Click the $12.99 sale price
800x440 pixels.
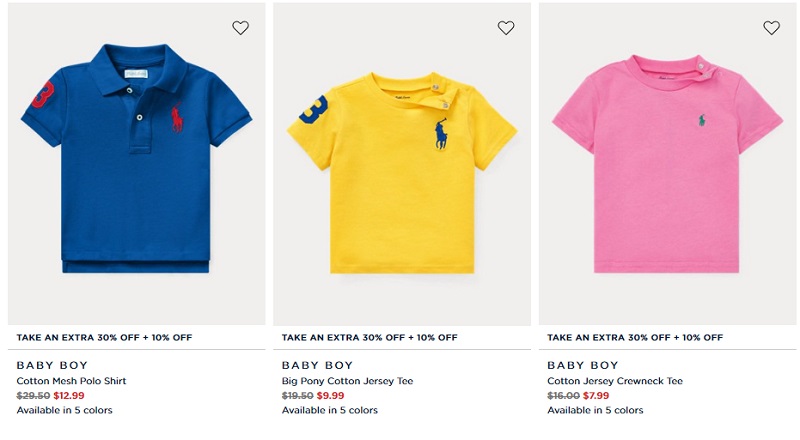69,396
